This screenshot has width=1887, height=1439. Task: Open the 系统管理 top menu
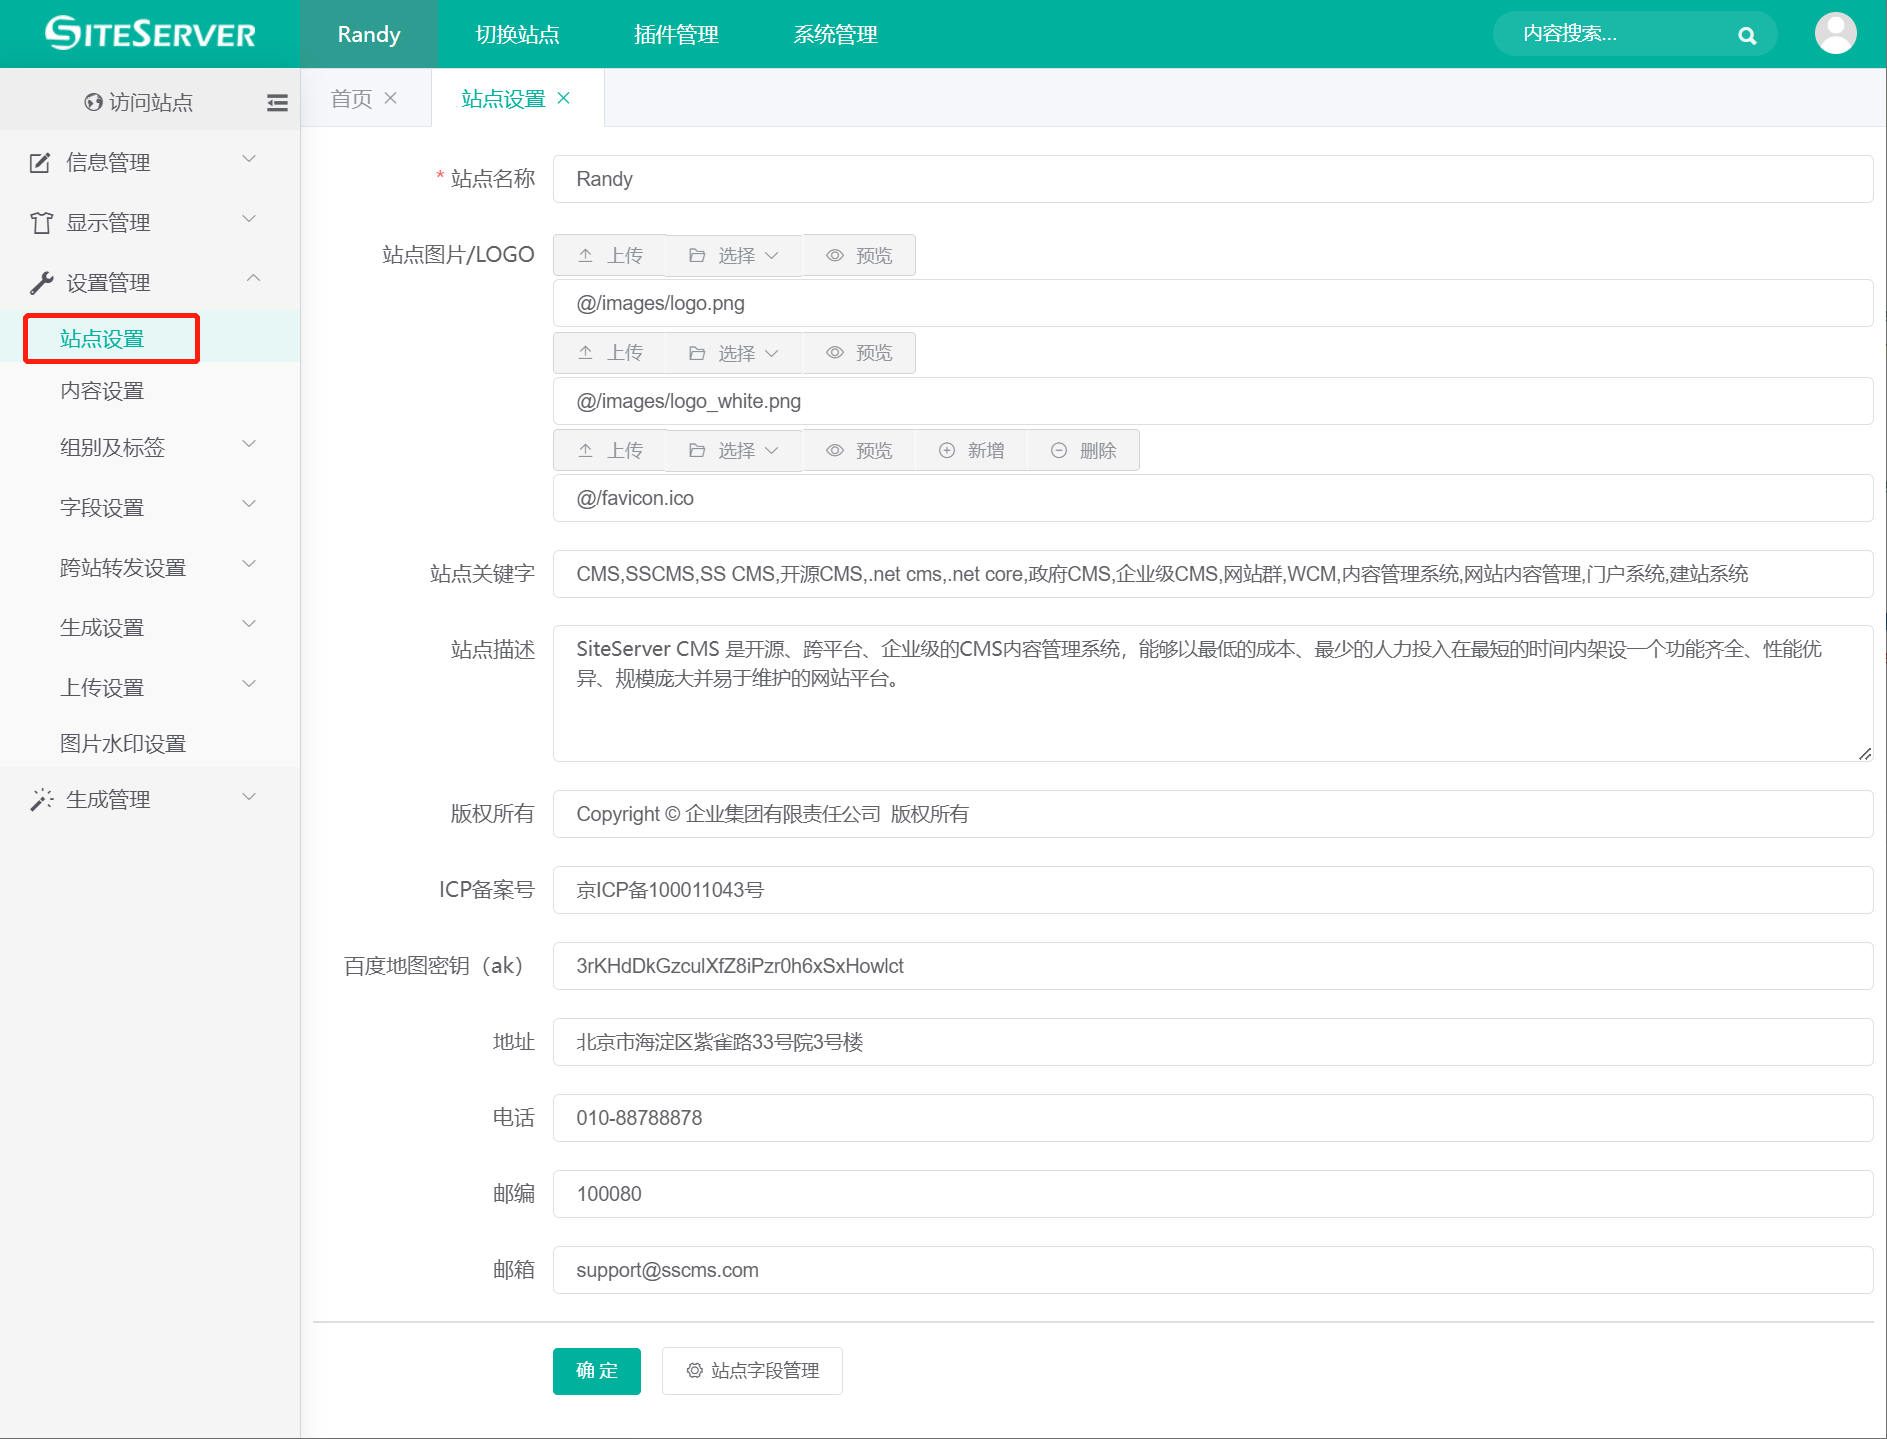click(835, 34)
